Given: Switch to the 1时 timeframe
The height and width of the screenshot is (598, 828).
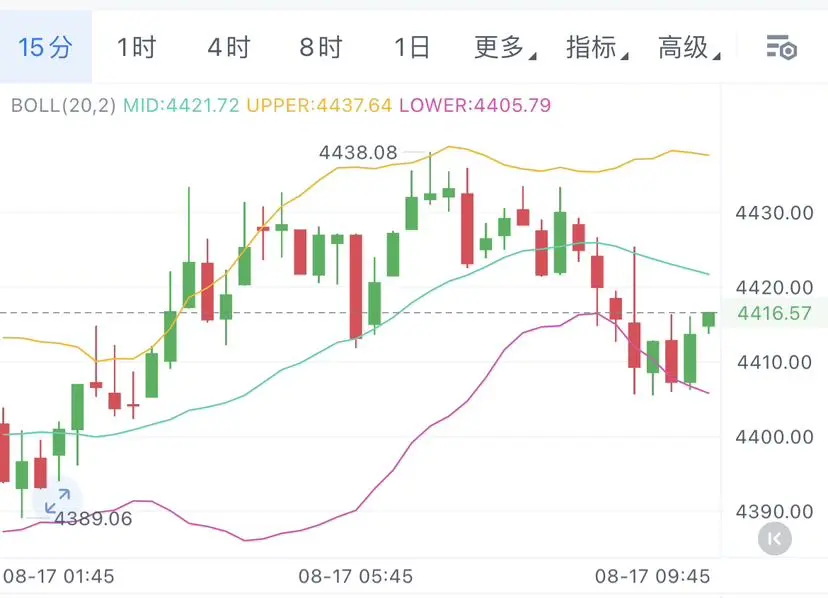Looking at the screenshot, I should [x=136, y=47].
